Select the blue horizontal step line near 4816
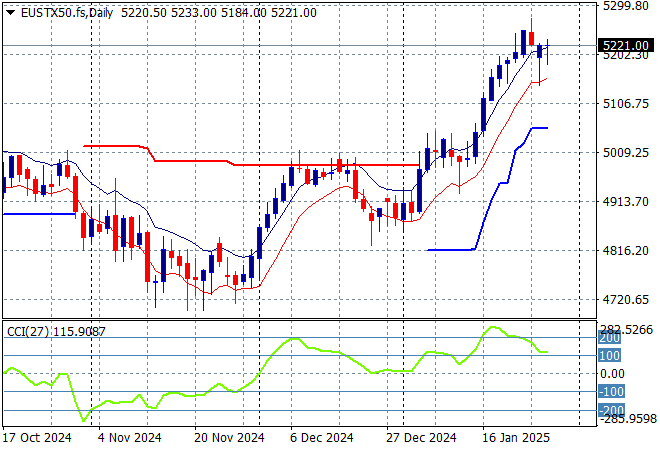 coord(450,249)
